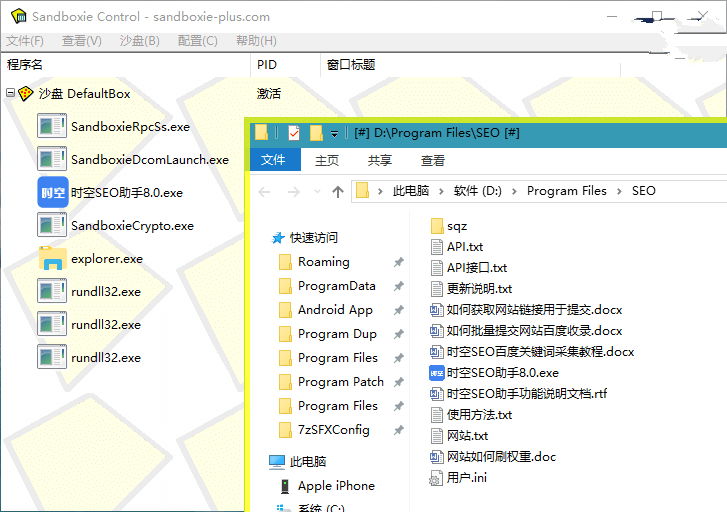Select the API.txt file icon
The height and width of the screenshot is (512, 727).
click(x=437, y=247)
